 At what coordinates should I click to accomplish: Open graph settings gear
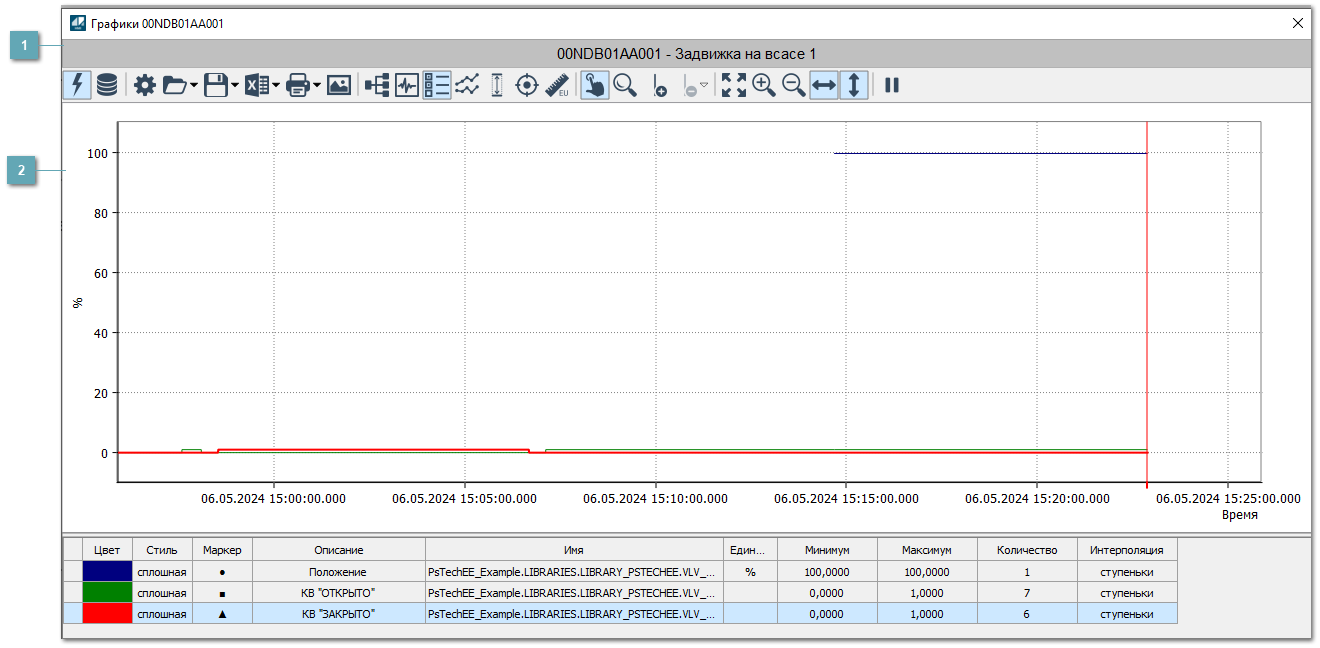click(145, 85)
